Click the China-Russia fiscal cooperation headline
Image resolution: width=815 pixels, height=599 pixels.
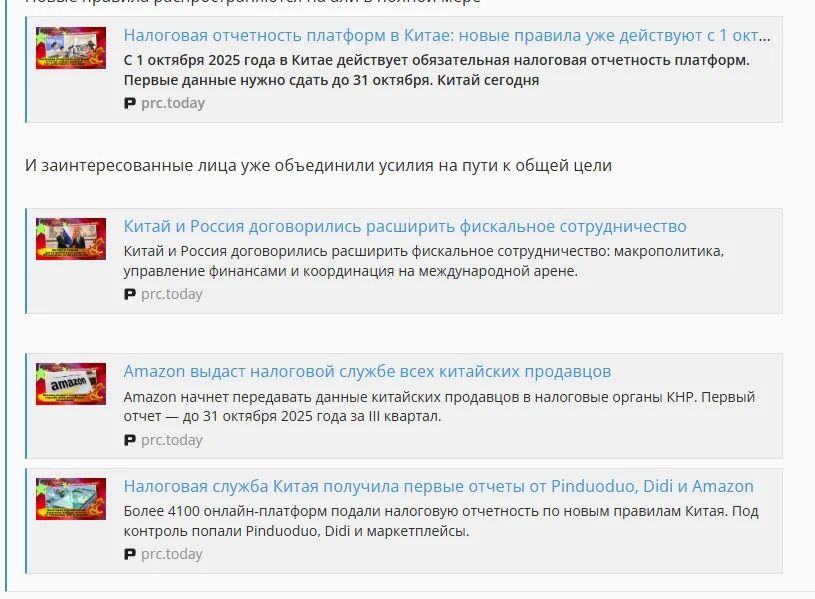click(405, 226)
